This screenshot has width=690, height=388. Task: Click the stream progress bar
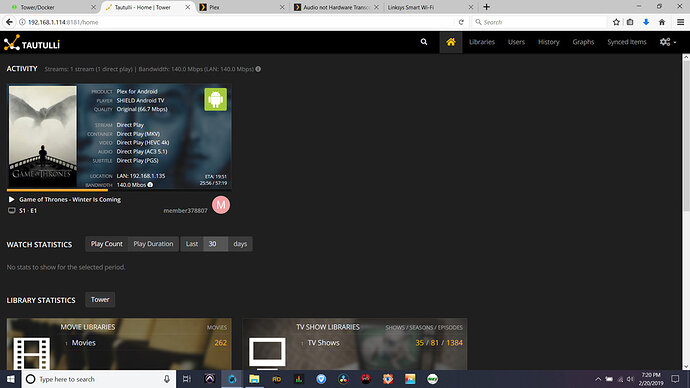119,190
